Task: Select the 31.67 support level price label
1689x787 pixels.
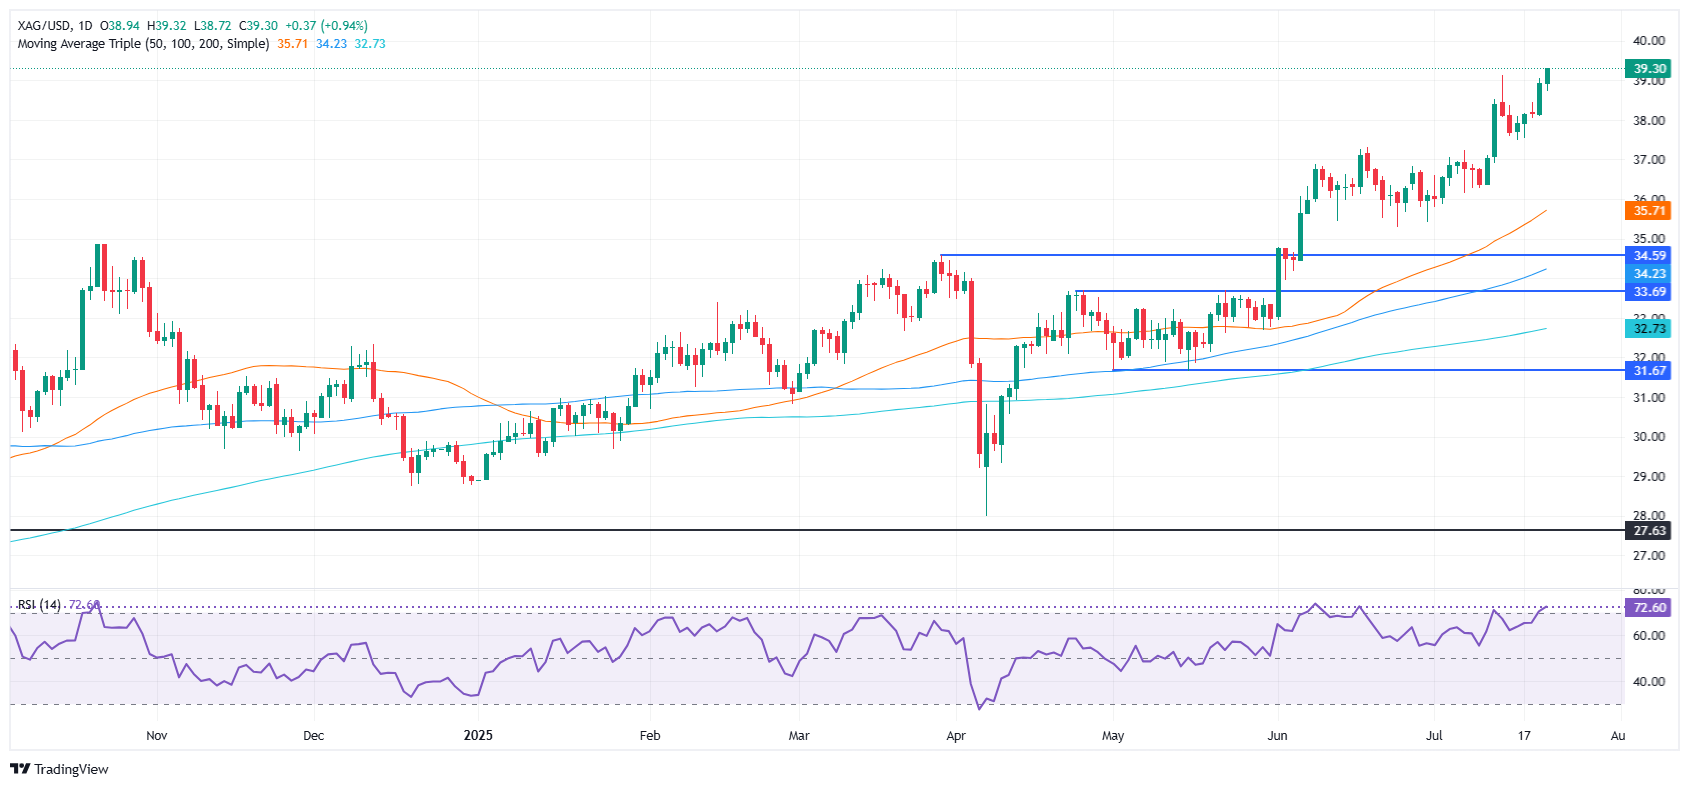Action: pyautogui.click(x=1649, y=371)
